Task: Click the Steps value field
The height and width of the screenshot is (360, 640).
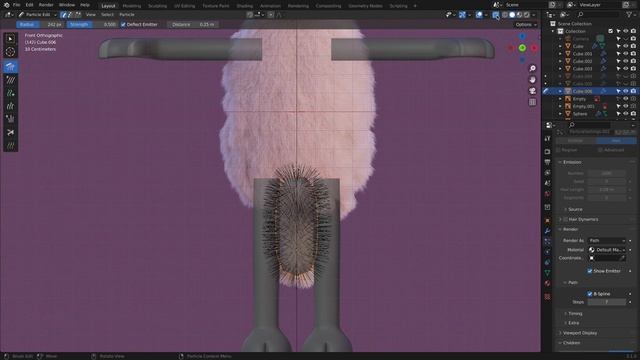Action: (x=607, y=302)
